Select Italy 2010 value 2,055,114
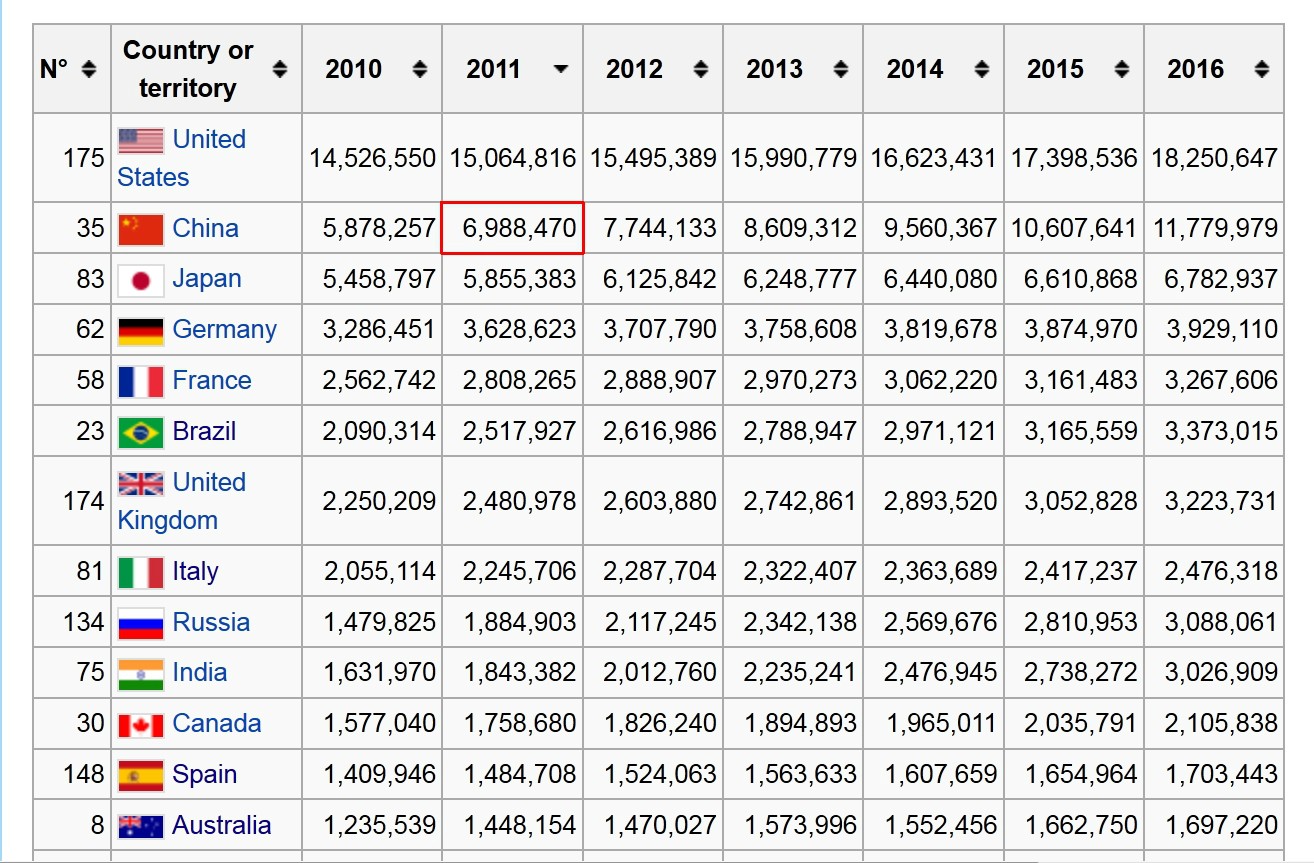Screen dimensions: 1314x863 click(x=379, y=572)
